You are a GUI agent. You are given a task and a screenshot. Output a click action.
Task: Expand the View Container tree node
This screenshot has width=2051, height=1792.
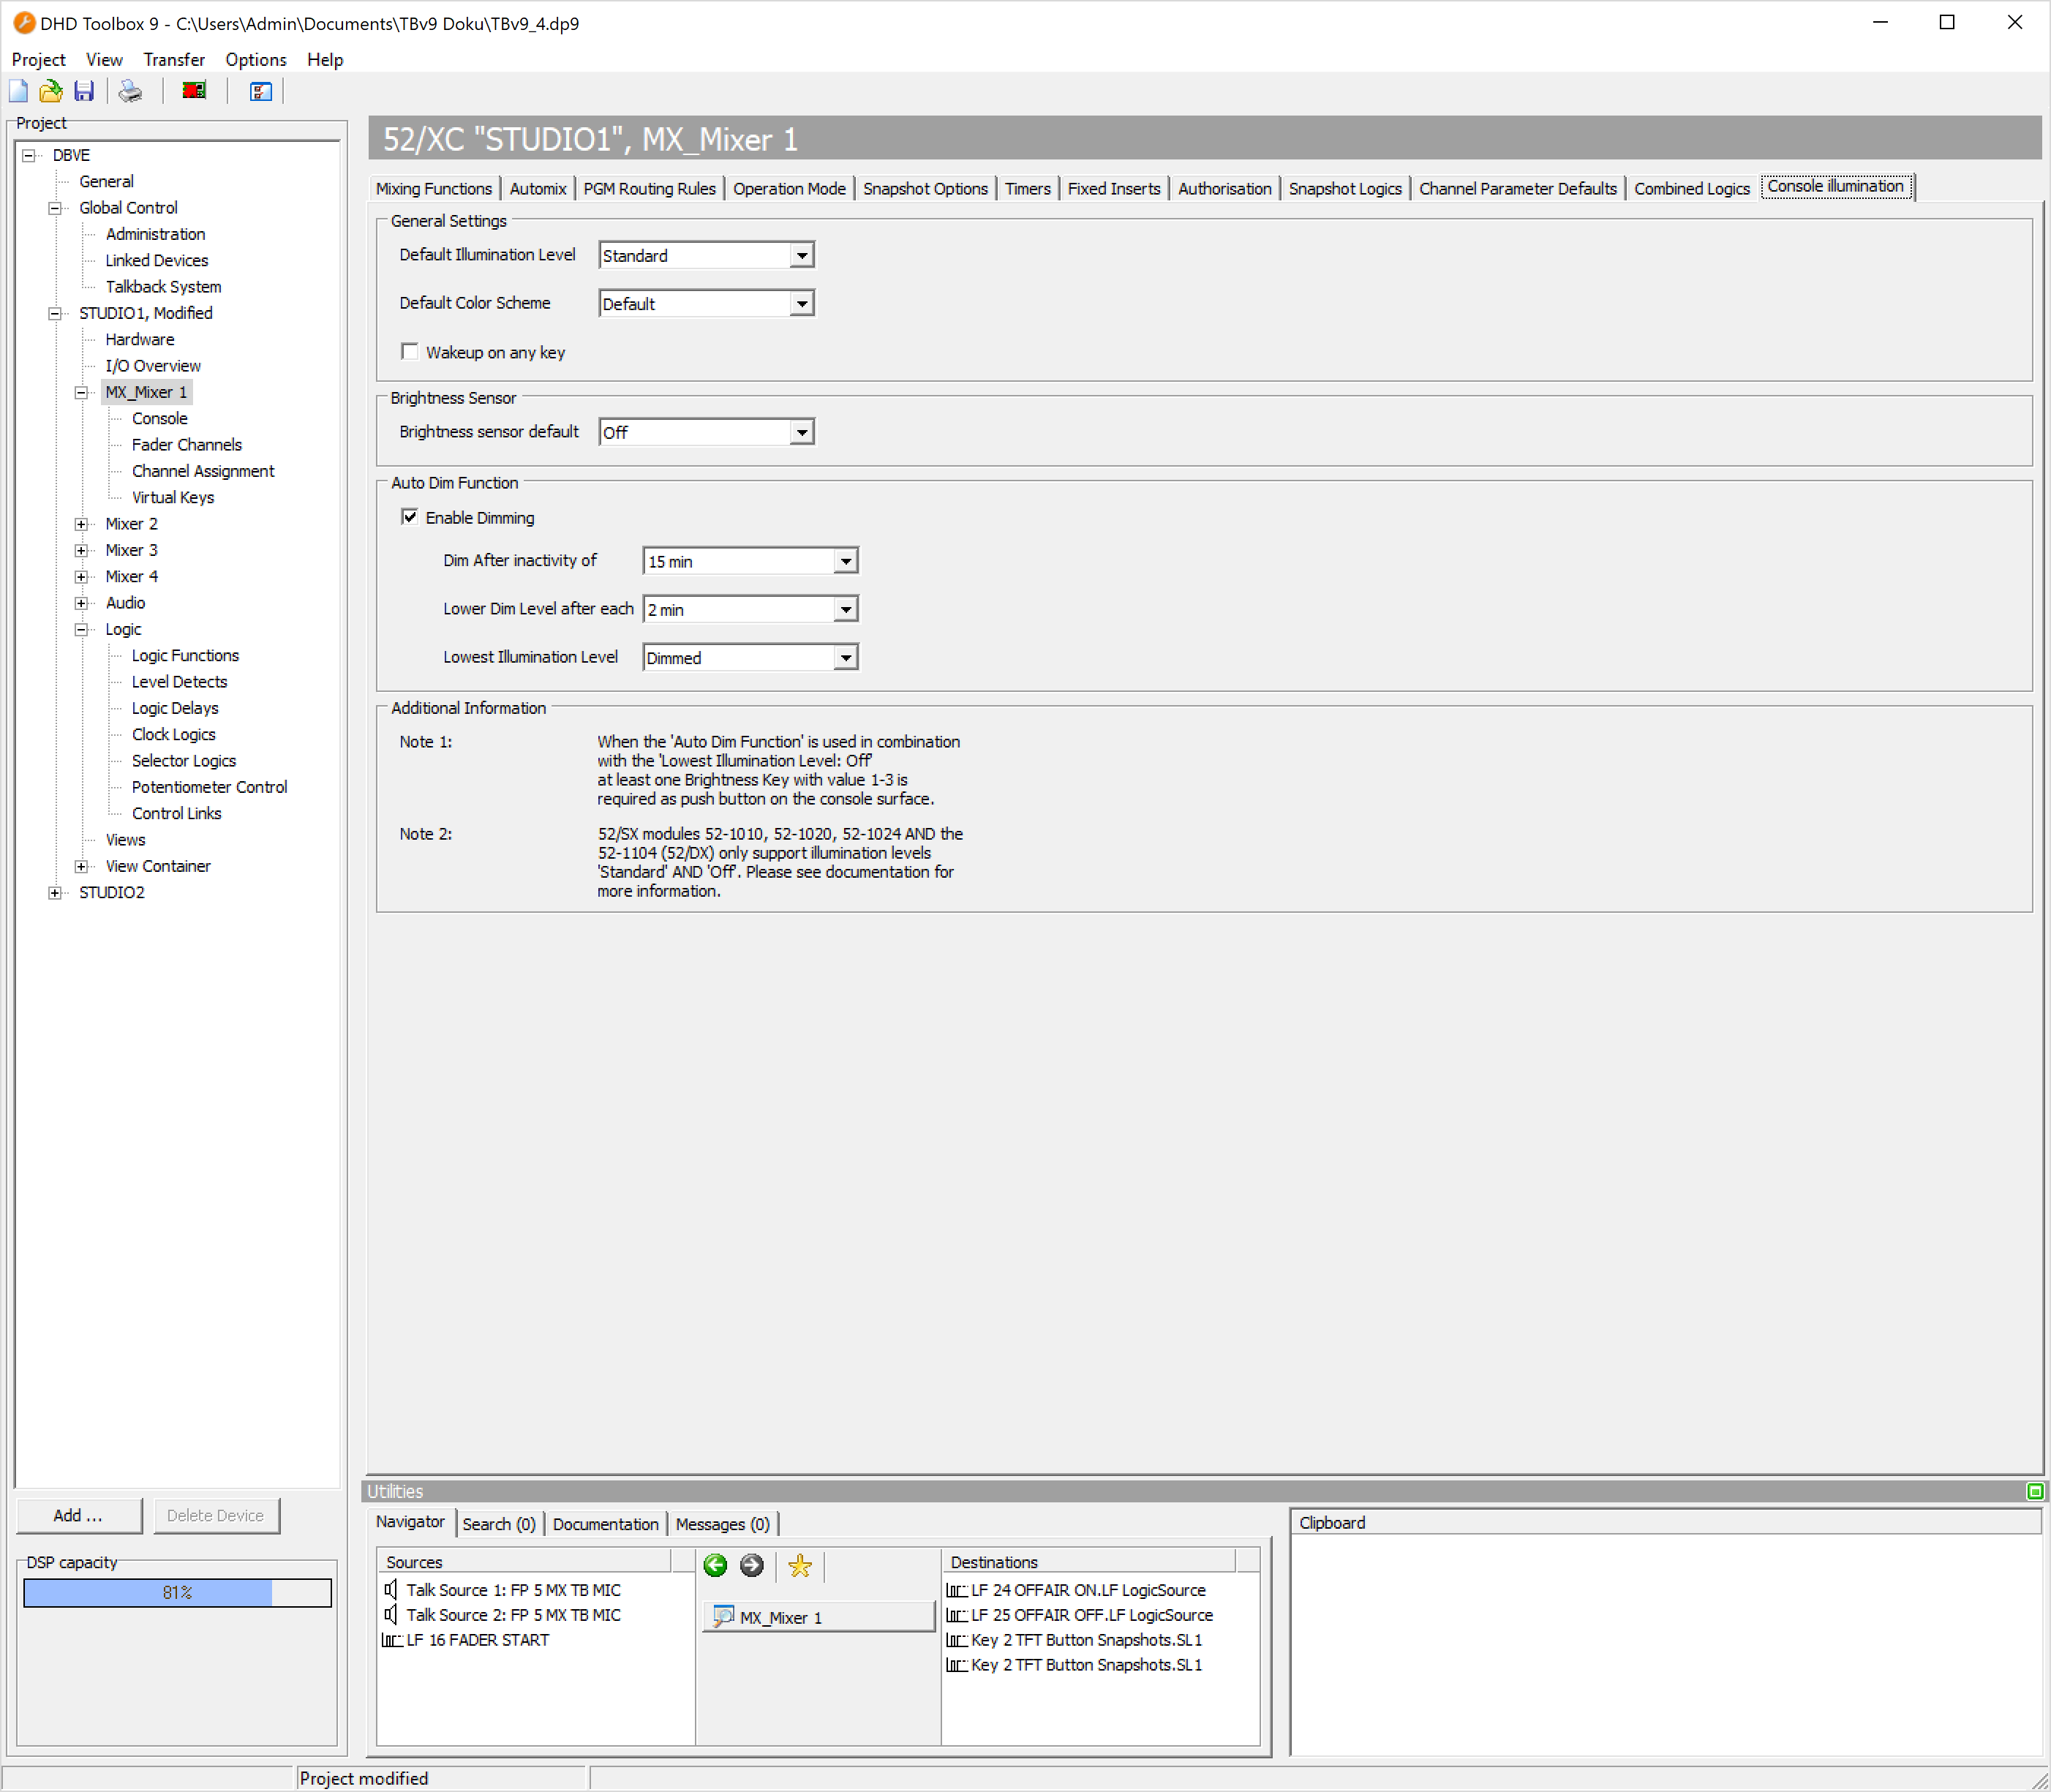(x=82, y=867)
